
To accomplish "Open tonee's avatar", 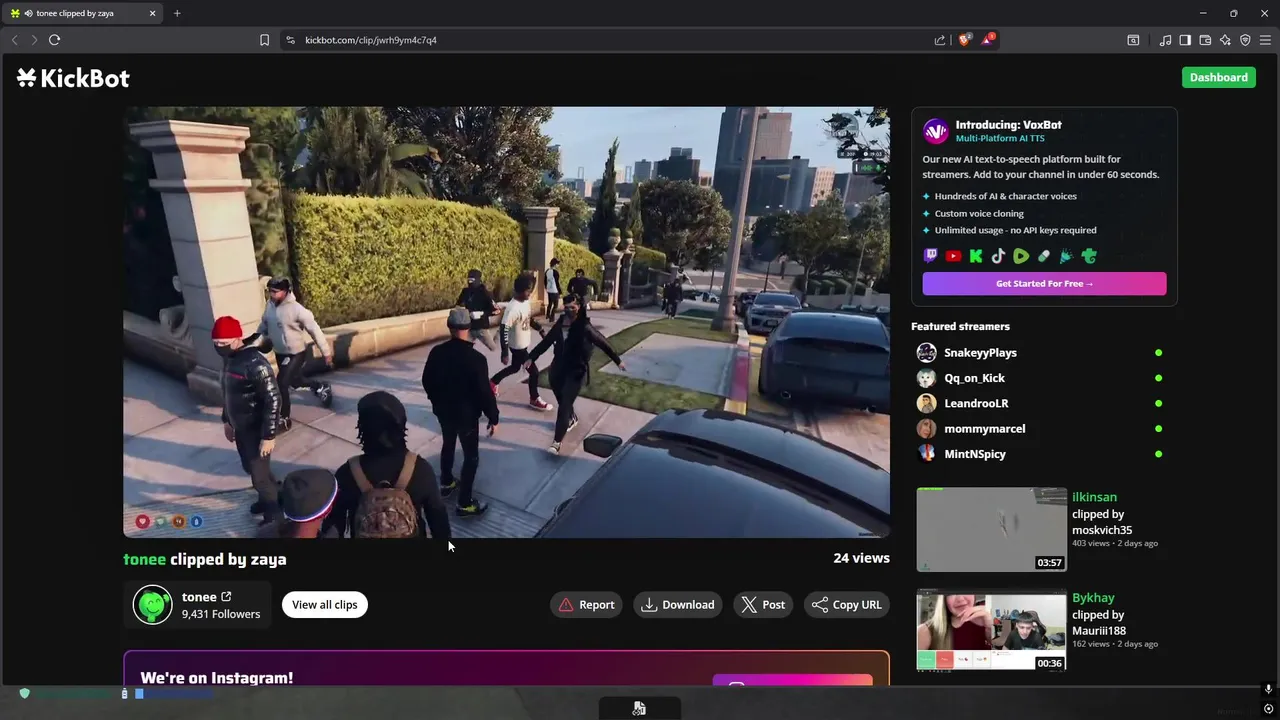I will point(153,605).
